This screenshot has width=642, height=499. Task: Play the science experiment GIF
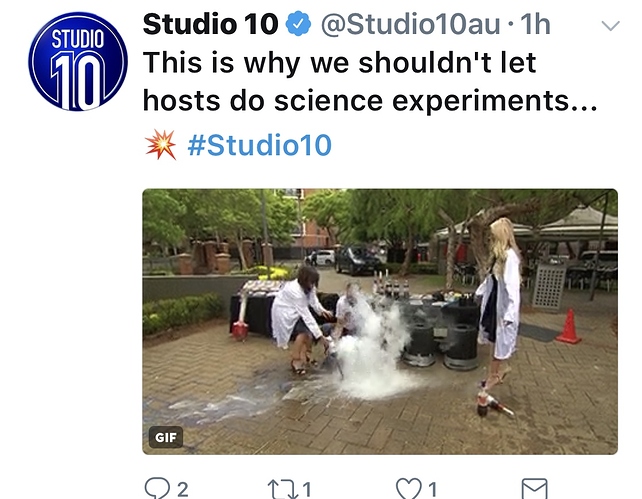[380, 322]
